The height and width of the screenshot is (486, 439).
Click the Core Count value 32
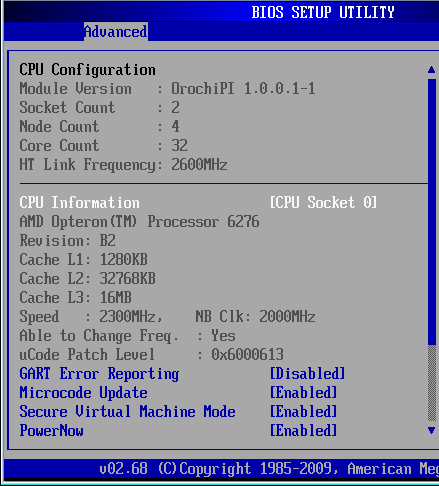179,146
